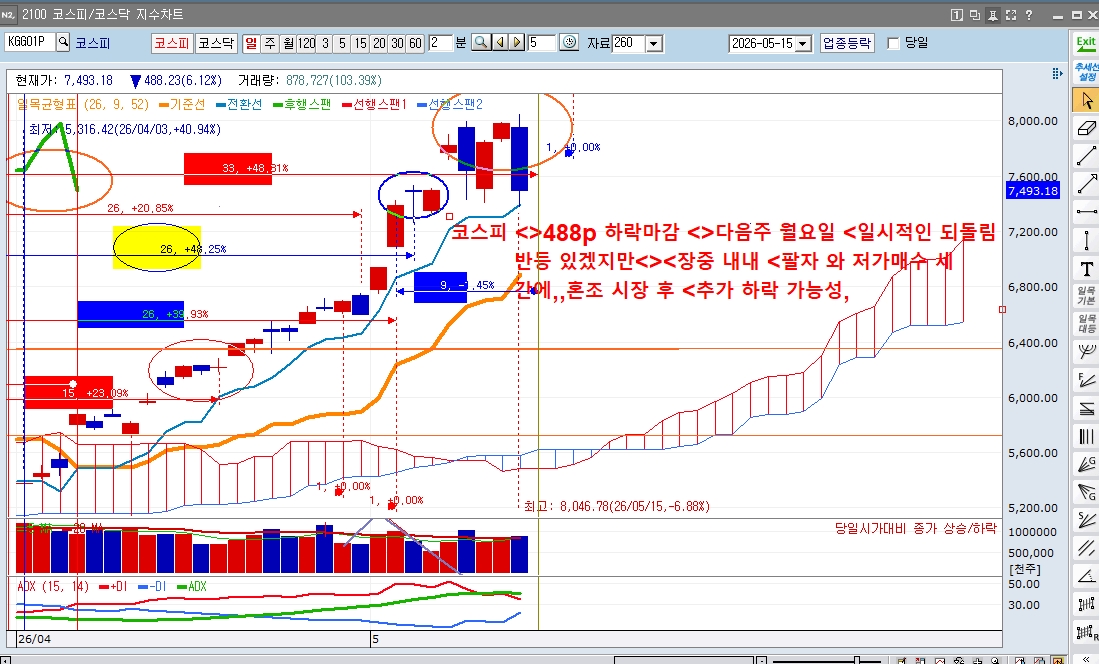Image resolution: width=1099 pixels, height=664 pixels.
Task: Click the 당일시가대비 종가 상승/하락 label
Action: point(915,528)
